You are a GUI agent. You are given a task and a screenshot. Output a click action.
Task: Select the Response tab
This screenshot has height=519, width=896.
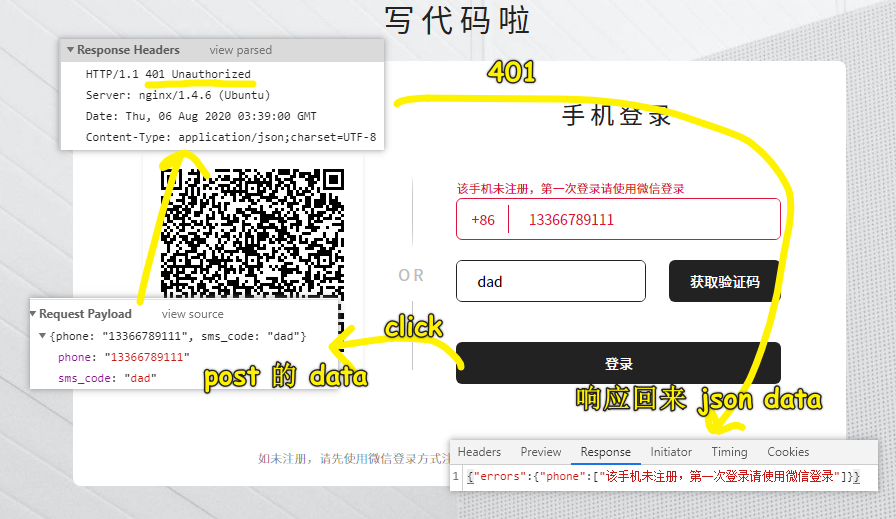606,452
